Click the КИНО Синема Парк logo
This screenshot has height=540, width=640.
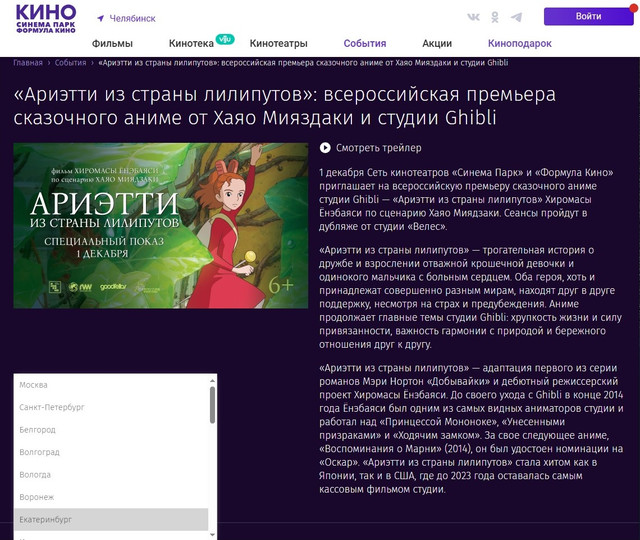click(x=46, y=18)
